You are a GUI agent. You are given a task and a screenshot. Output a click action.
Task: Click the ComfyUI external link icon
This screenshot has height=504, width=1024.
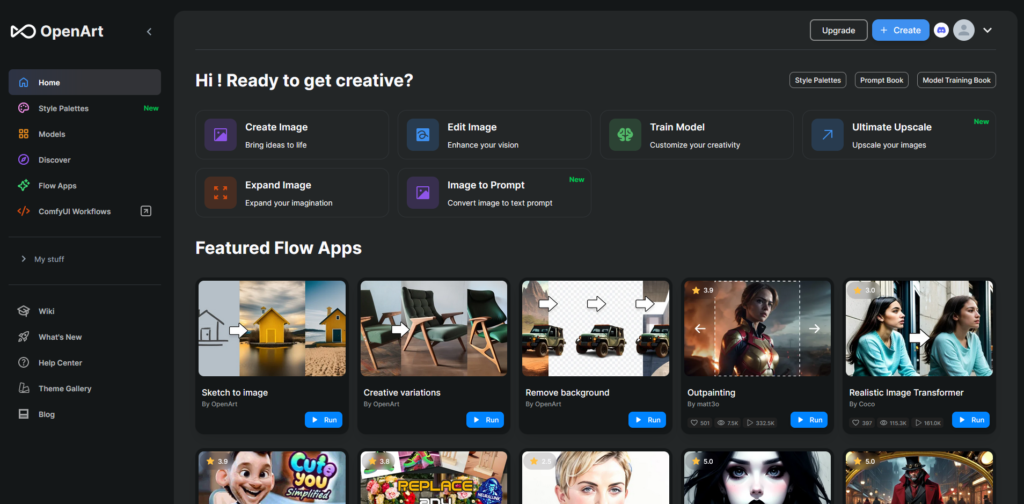pos(146,211)
